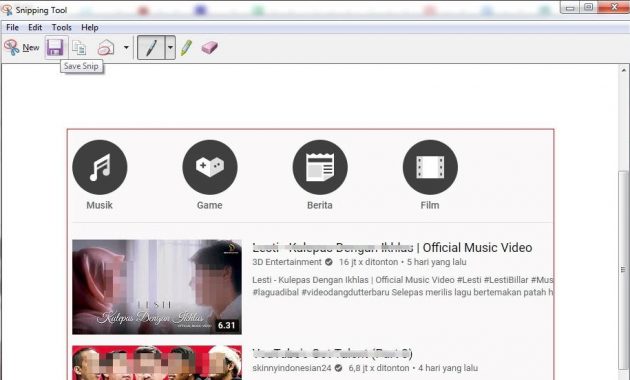Minimize the Snipping Tool window

[569, 7]
